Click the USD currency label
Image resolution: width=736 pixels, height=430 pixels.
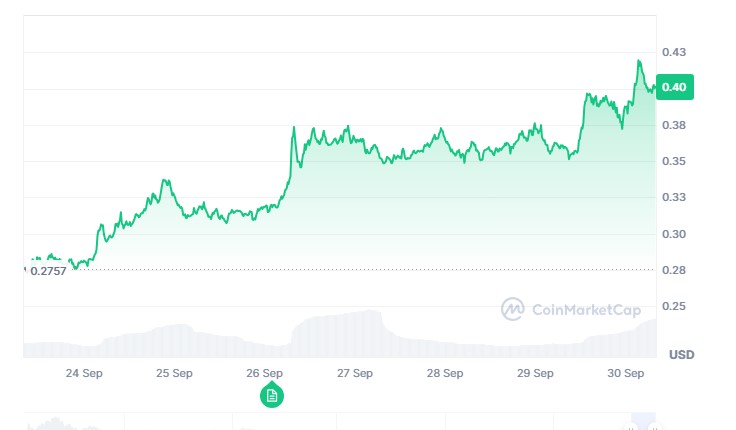click(x=682, y=354)
